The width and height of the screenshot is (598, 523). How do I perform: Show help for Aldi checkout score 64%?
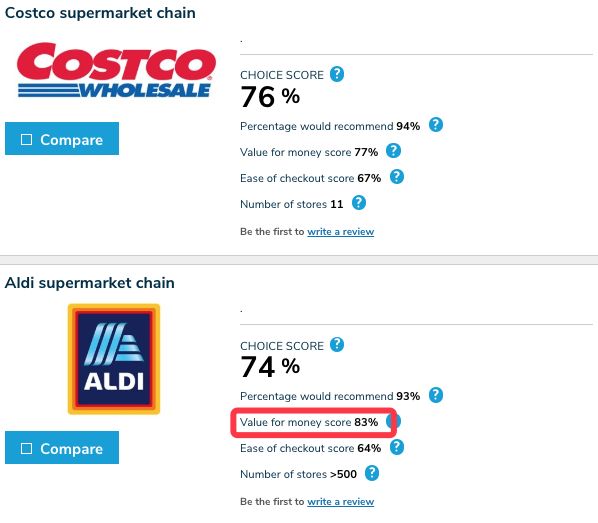tap(397, 447)
